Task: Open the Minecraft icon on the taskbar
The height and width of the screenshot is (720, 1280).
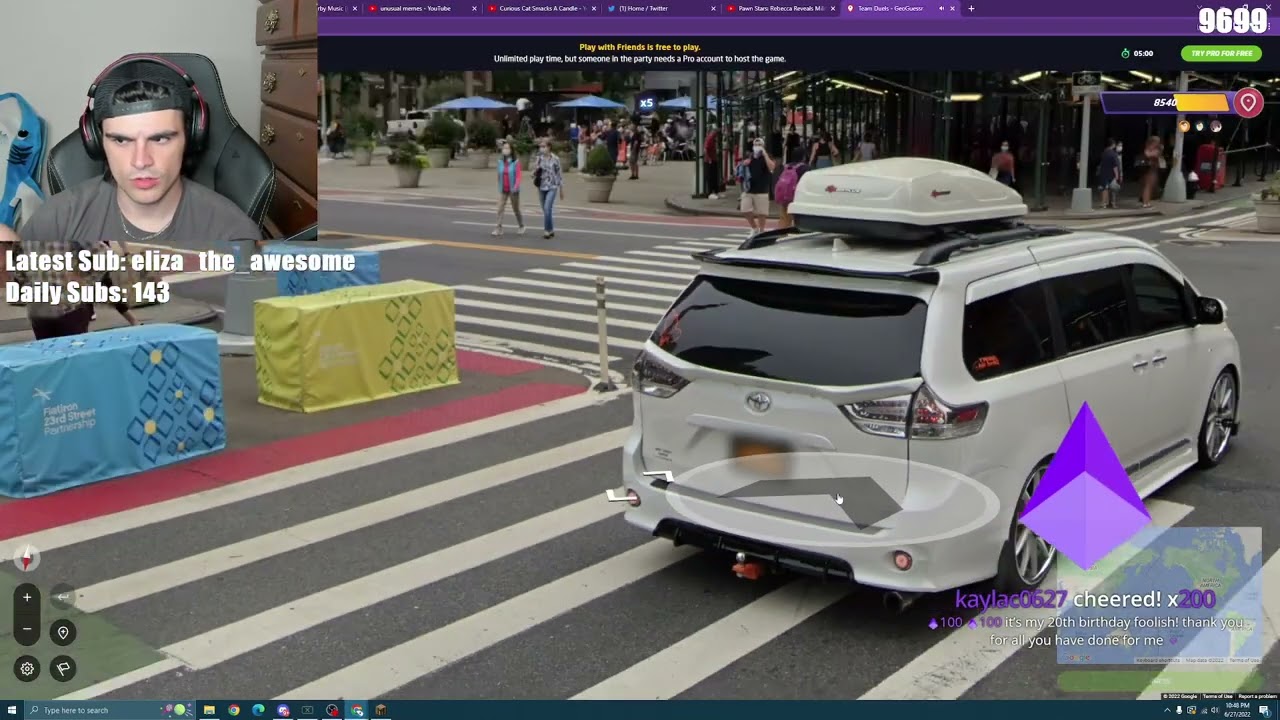Action: coord(381,710)
